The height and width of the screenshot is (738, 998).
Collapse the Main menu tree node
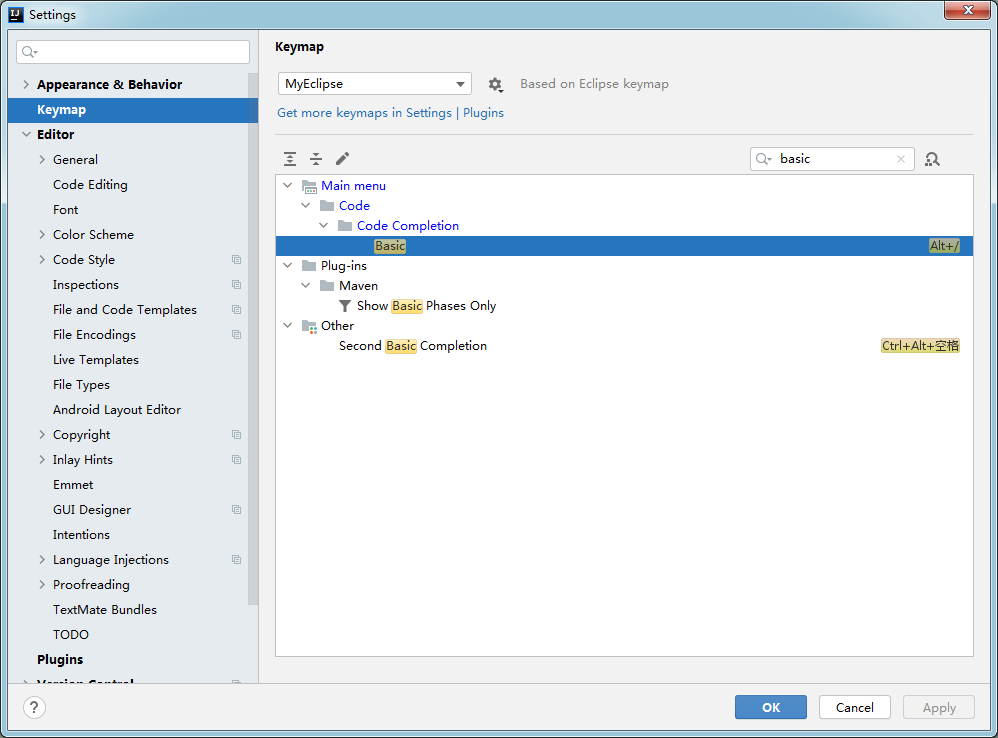(288, 186)
